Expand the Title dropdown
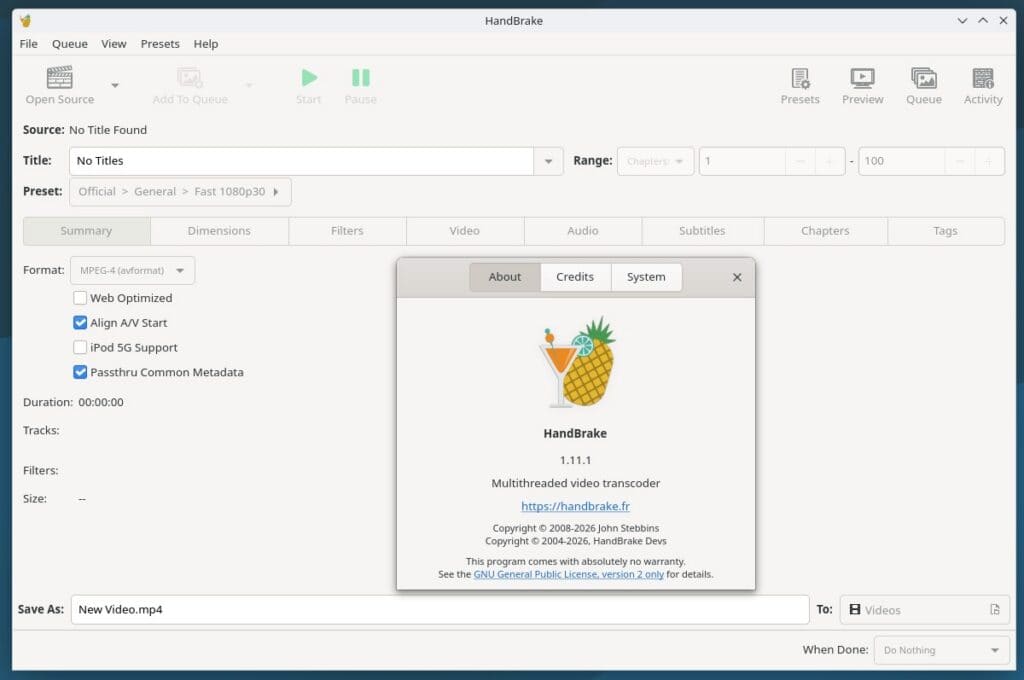 547,160
